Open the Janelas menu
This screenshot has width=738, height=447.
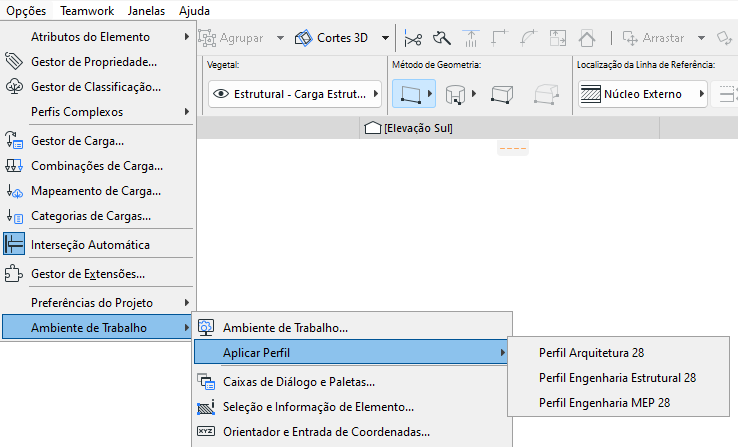tap(146, 10)
